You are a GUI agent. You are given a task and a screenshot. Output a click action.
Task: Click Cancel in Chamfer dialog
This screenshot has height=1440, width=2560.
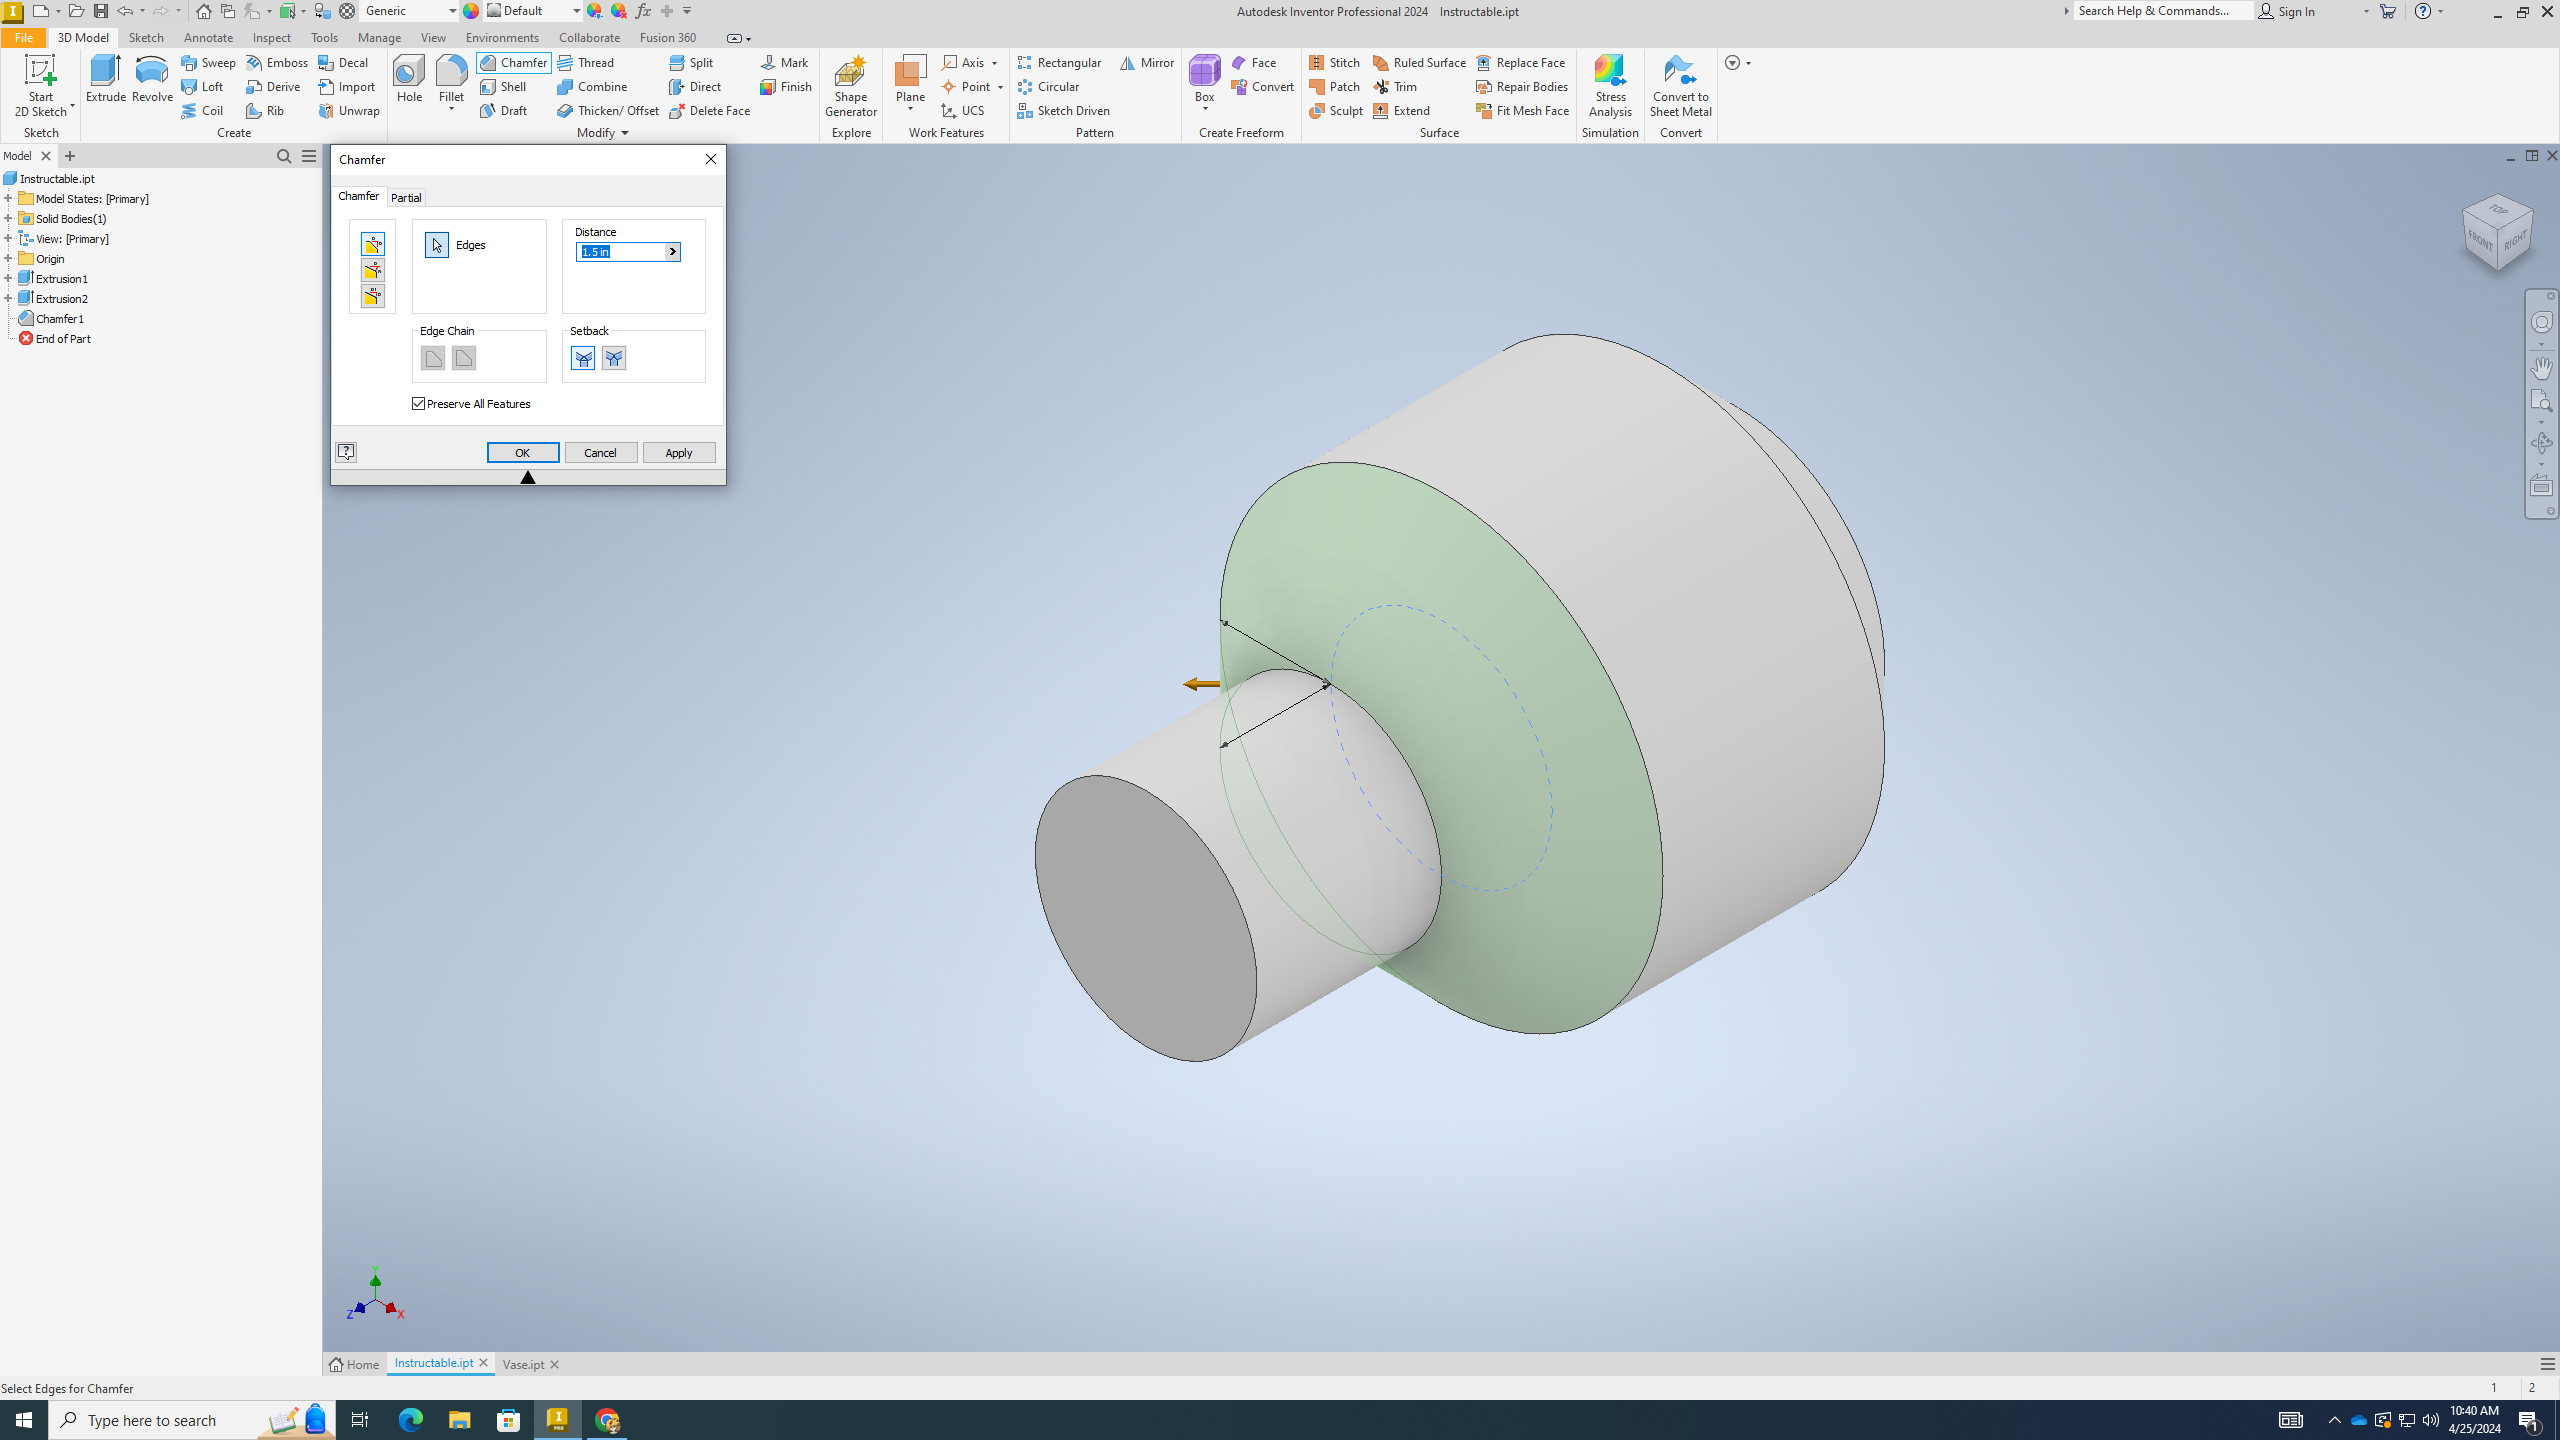coord(601,453)
